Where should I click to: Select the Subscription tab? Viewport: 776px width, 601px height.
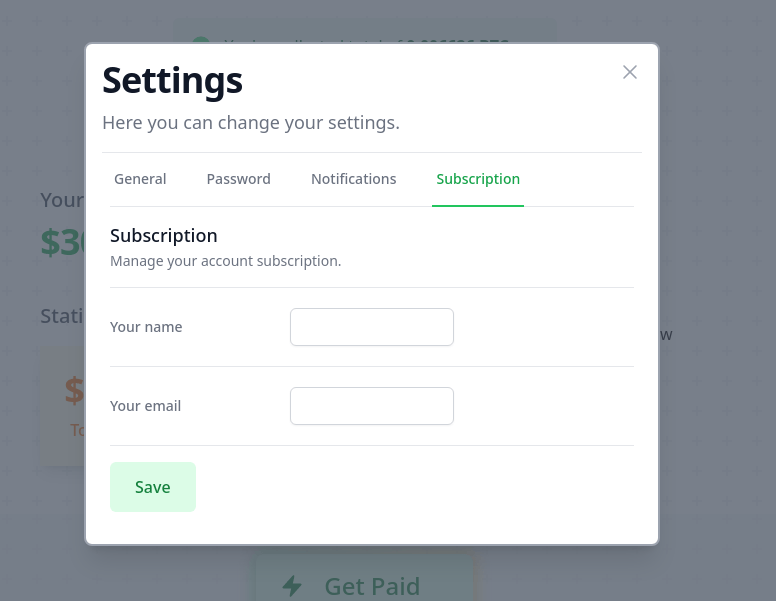[x=478, y=179]
